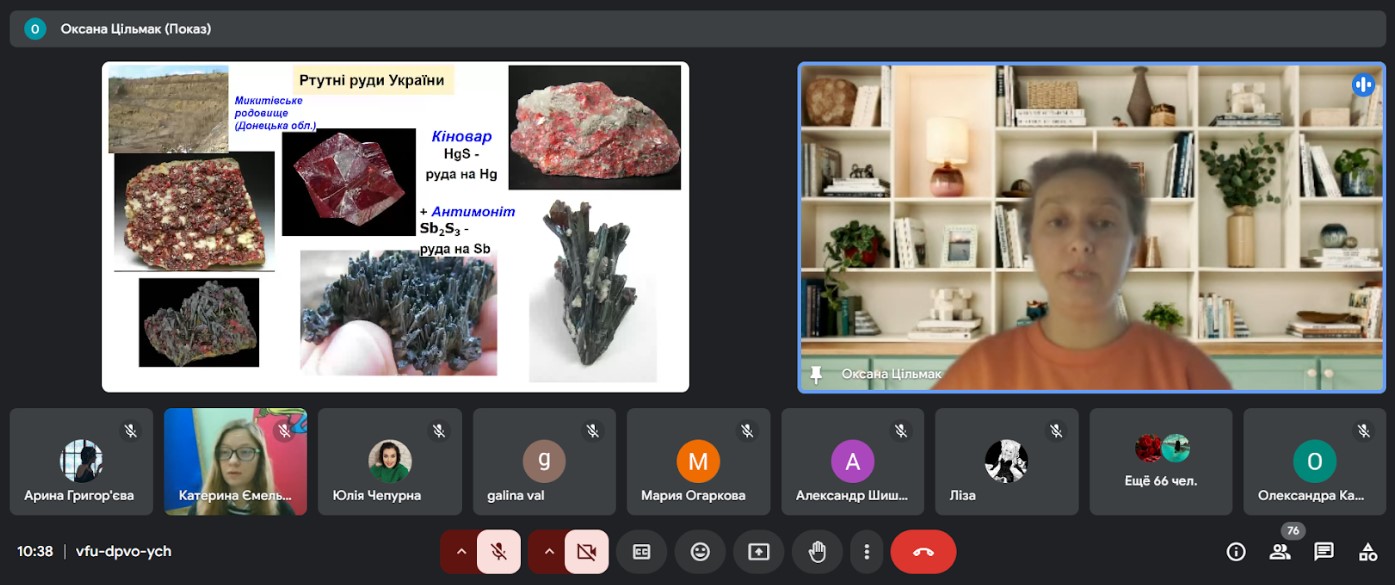Open the three-dot more options menu

point(867,552)
